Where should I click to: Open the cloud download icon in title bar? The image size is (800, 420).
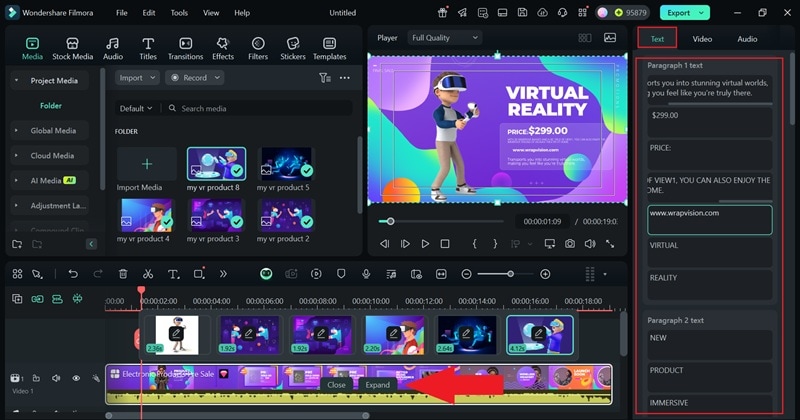click(x=542, y=13)
